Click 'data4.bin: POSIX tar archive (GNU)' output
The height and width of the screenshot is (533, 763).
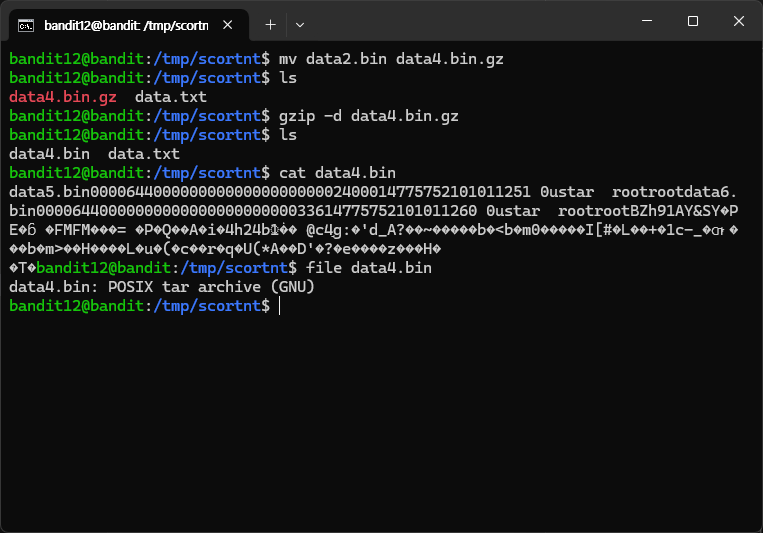(x=162, y=287)
